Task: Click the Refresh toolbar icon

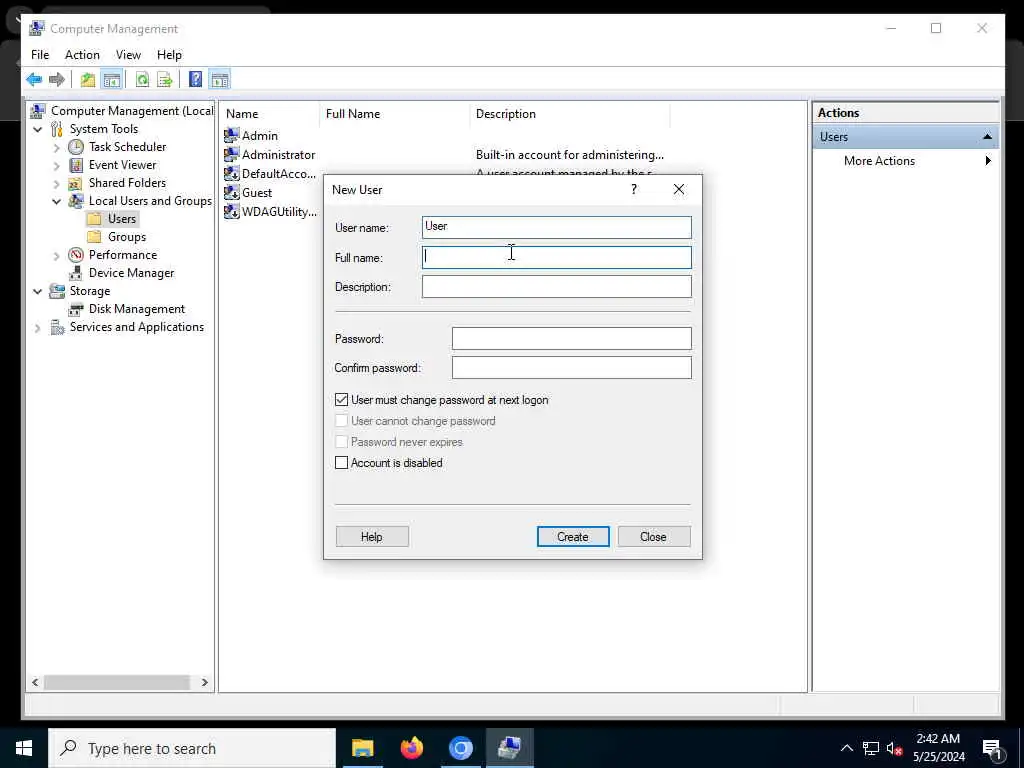Action: pyautogui.click(x=142, y=80)
